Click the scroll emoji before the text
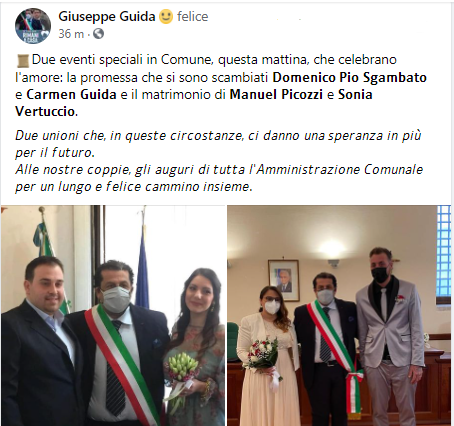This screenshot has height=426, width=454. coord(23,61)
